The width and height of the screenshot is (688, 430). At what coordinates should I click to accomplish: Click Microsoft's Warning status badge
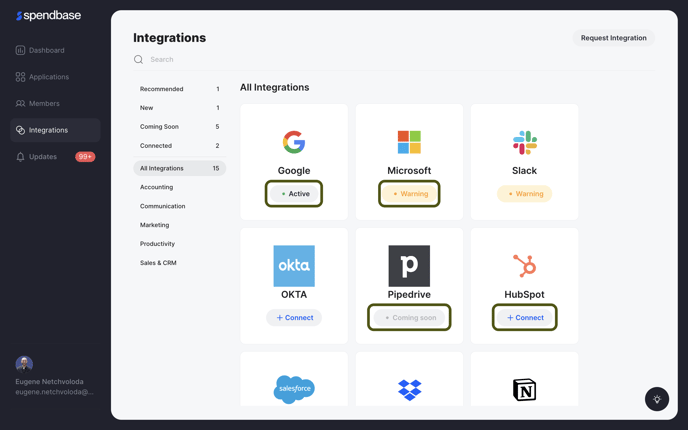point(409,194)
